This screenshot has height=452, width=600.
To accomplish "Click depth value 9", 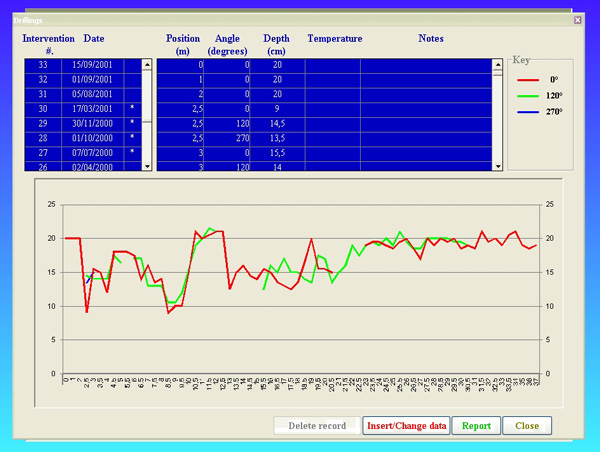I will pos(277,109).
